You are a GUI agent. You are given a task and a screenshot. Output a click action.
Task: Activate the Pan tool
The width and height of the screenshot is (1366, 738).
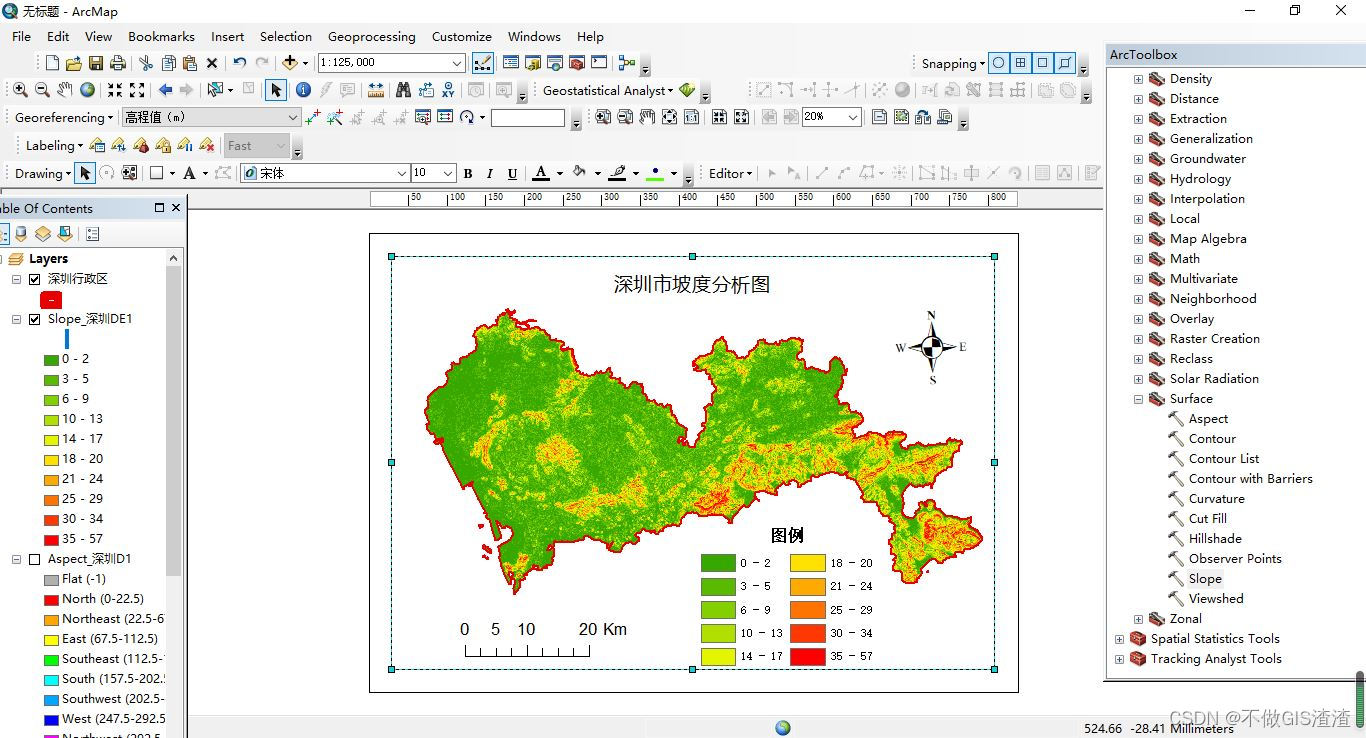(63, 89)
